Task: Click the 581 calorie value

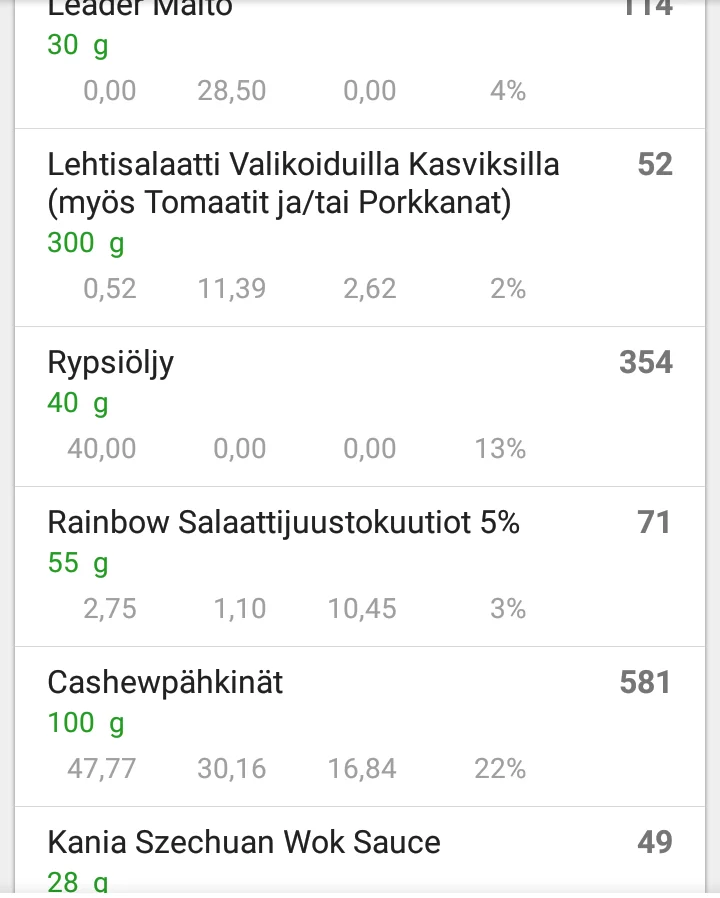Action: (x=645, y=682)
